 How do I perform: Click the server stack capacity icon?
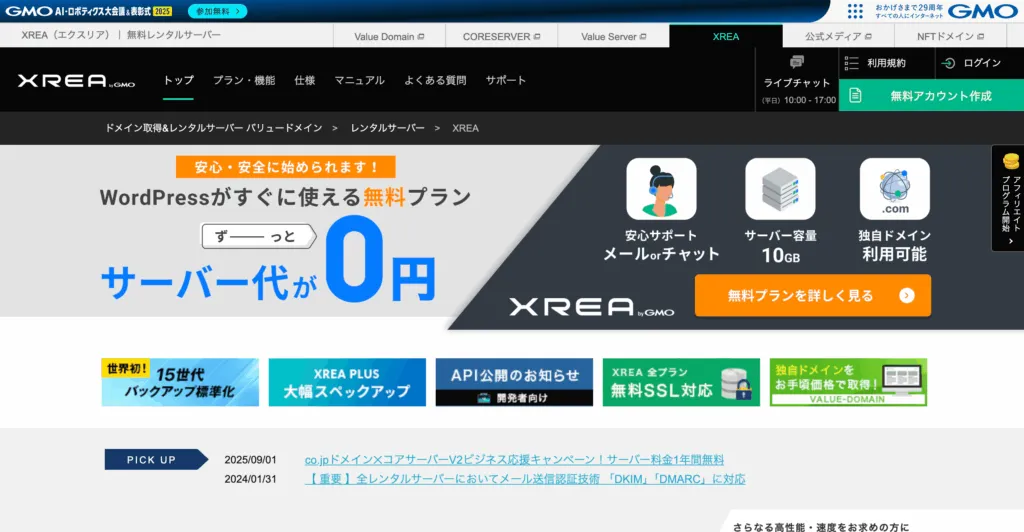(x=780, y=189)
